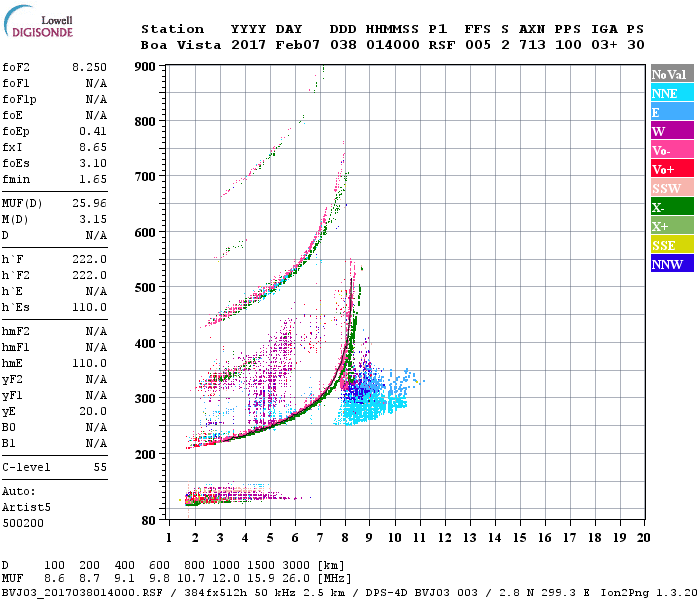Select the NNE cyan legend swatch

click(x=672, y=93)
